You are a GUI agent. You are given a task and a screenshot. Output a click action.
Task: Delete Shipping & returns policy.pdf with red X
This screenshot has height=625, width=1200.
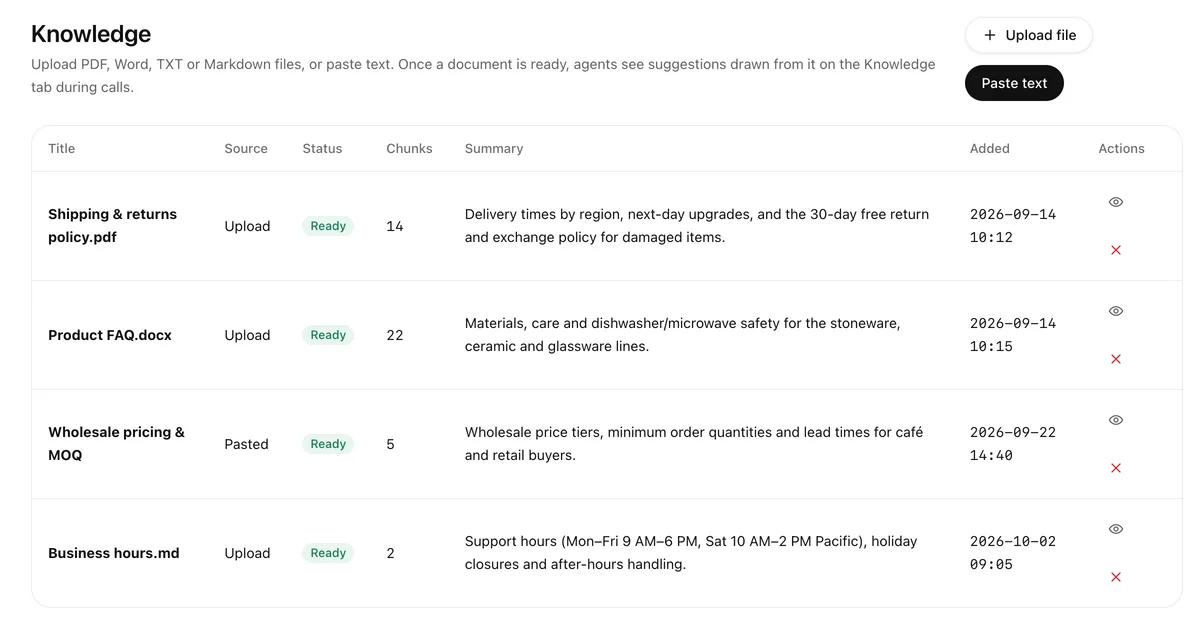pyautogui.click(x=1116, y=250)
